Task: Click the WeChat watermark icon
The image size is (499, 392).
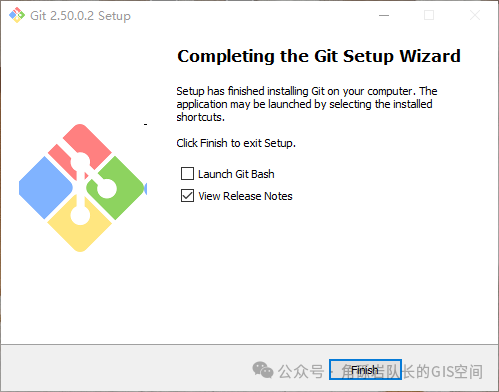Action: coord(263,370)
